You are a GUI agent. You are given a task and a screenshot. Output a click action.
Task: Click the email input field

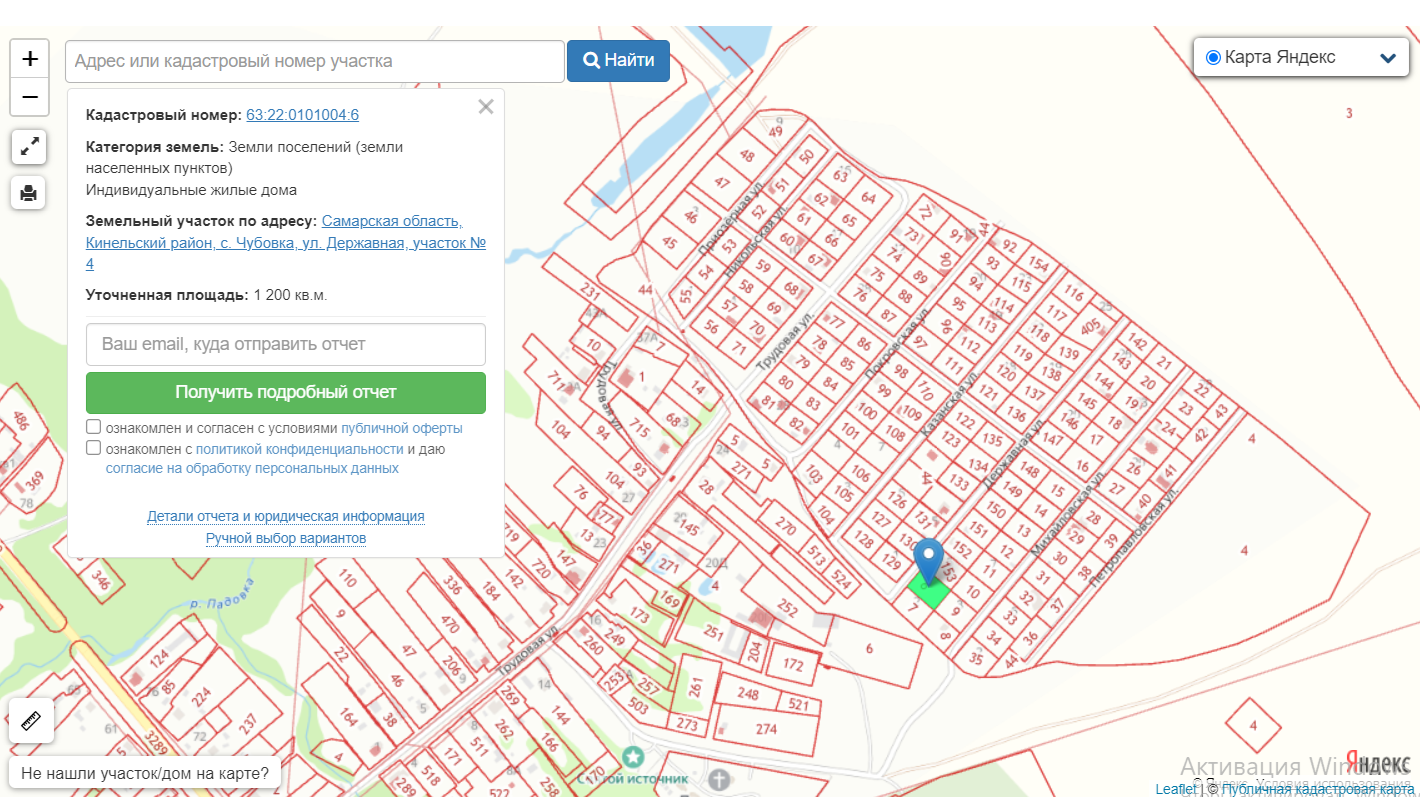pyautogui.click(x=286, y=344)
